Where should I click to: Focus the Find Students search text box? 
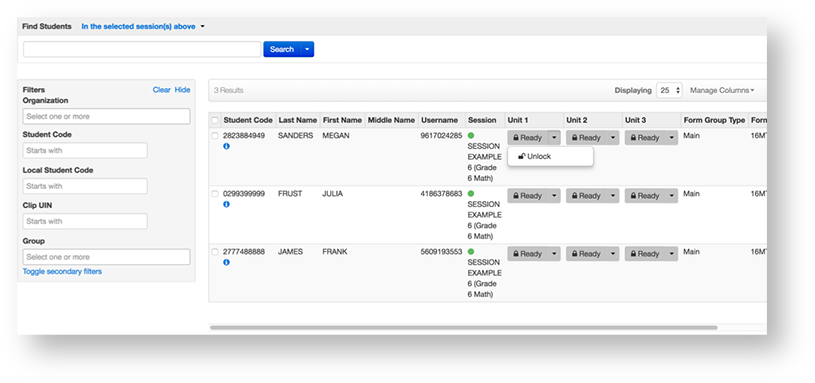[x=142, y=49]
